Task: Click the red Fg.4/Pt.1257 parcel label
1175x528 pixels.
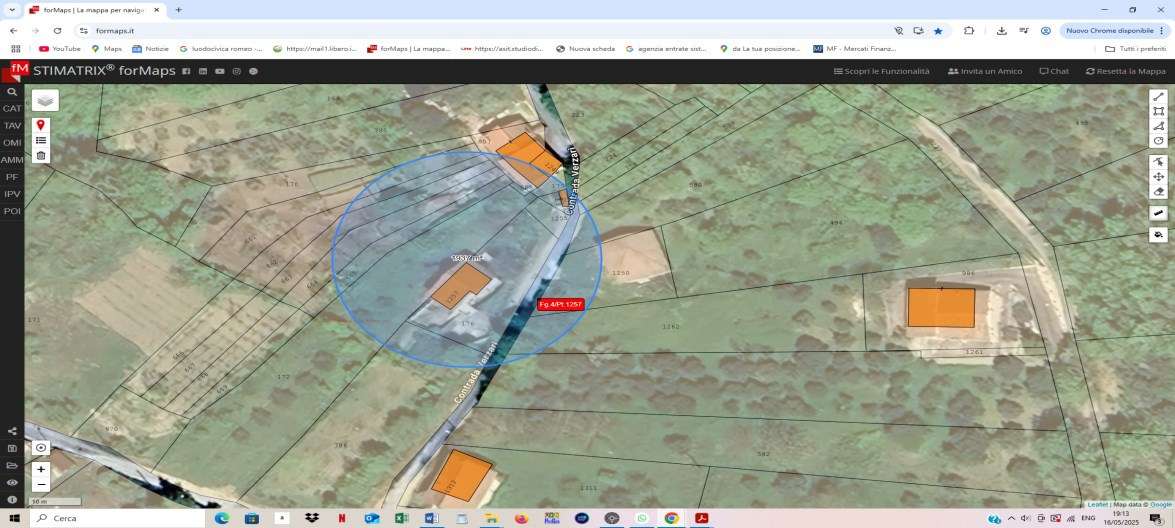Action: click(x=560, y=304)
